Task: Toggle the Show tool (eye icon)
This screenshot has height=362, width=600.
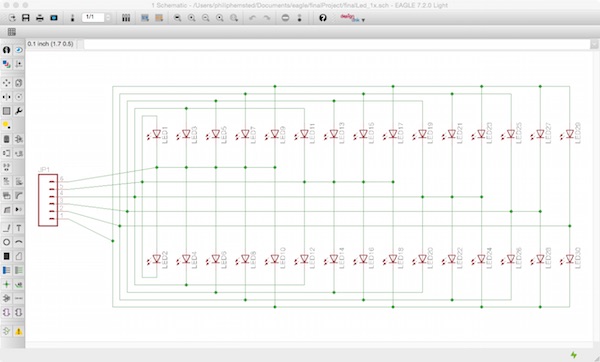Action: pos(19,50)
